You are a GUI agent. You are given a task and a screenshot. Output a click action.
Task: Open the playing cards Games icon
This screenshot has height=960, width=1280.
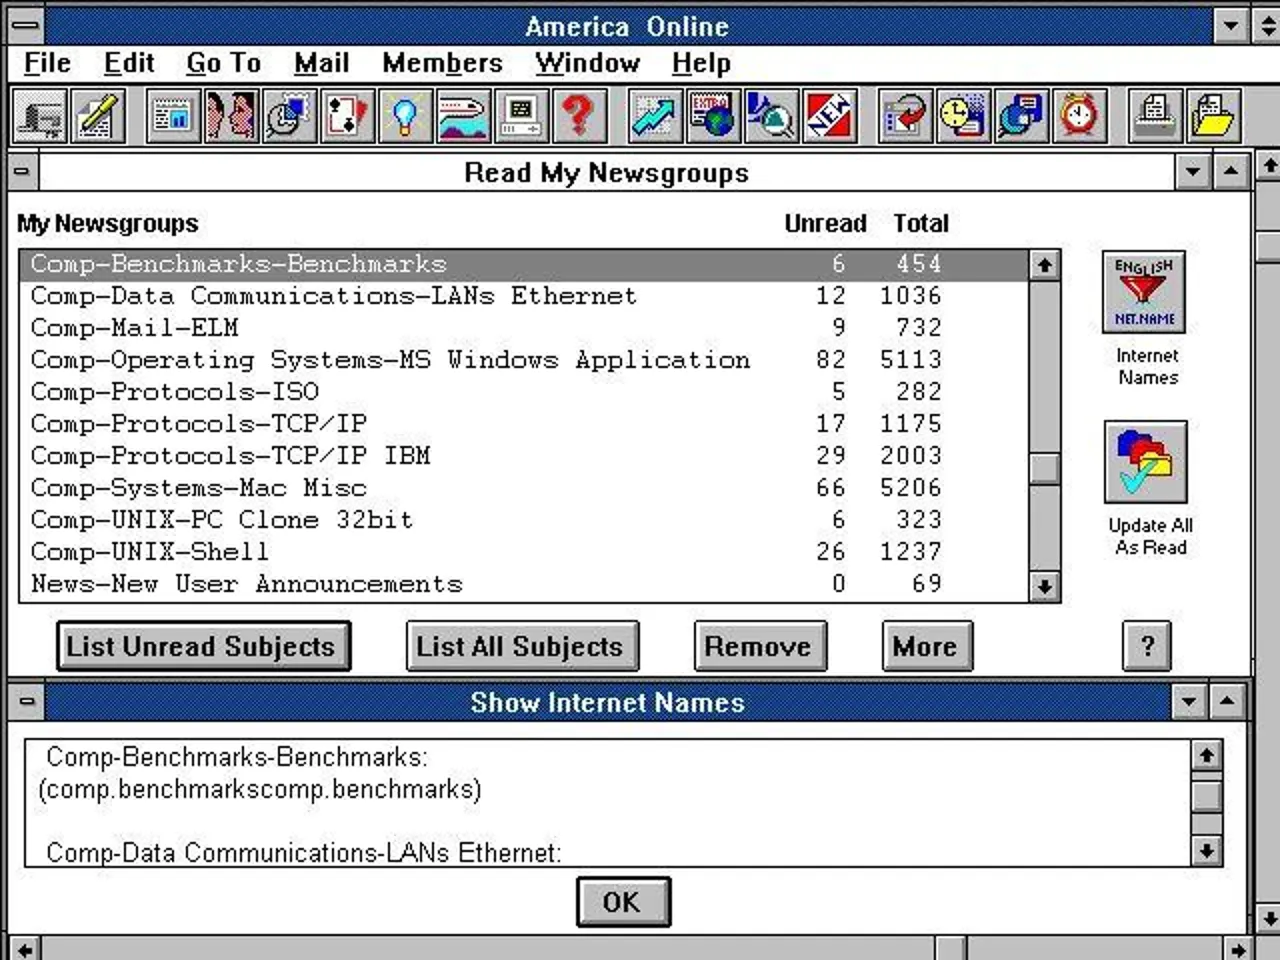[x=347, y=116]
